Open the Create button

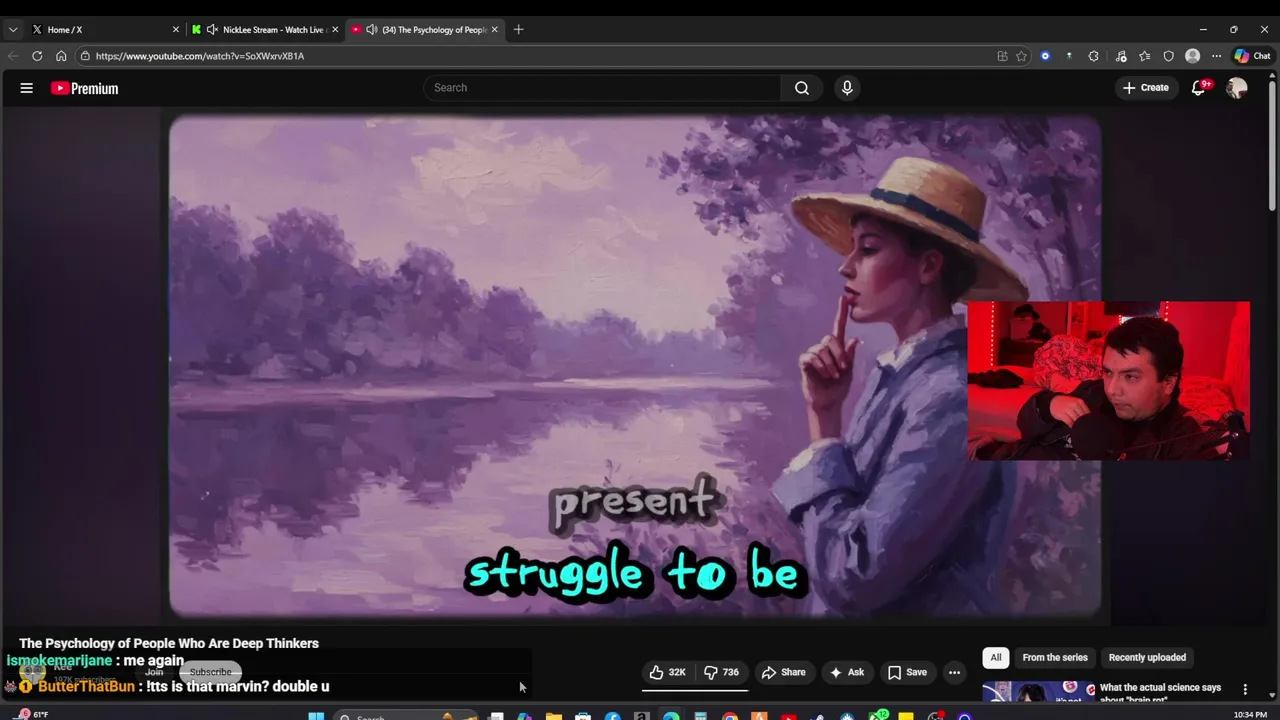pyautogui.click(x=1145, y=88)
